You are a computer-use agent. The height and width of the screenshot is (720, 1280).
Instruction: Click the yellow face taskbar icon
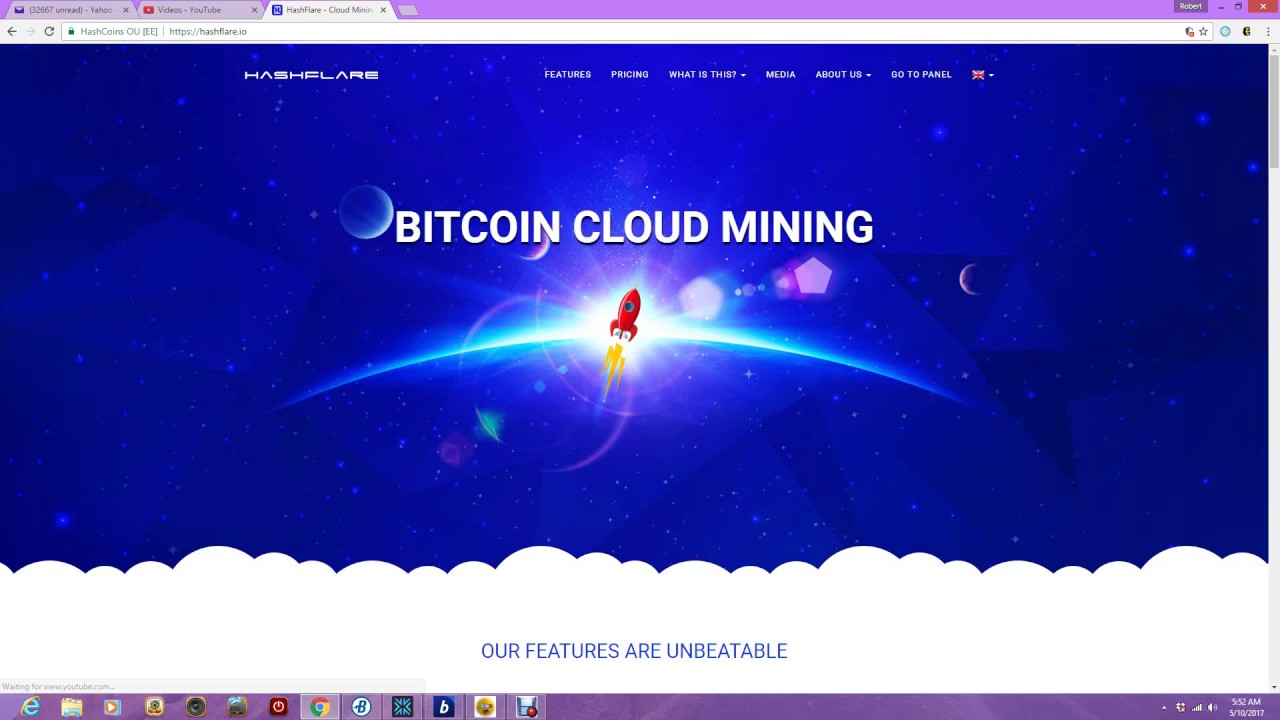tap(485, 707)
